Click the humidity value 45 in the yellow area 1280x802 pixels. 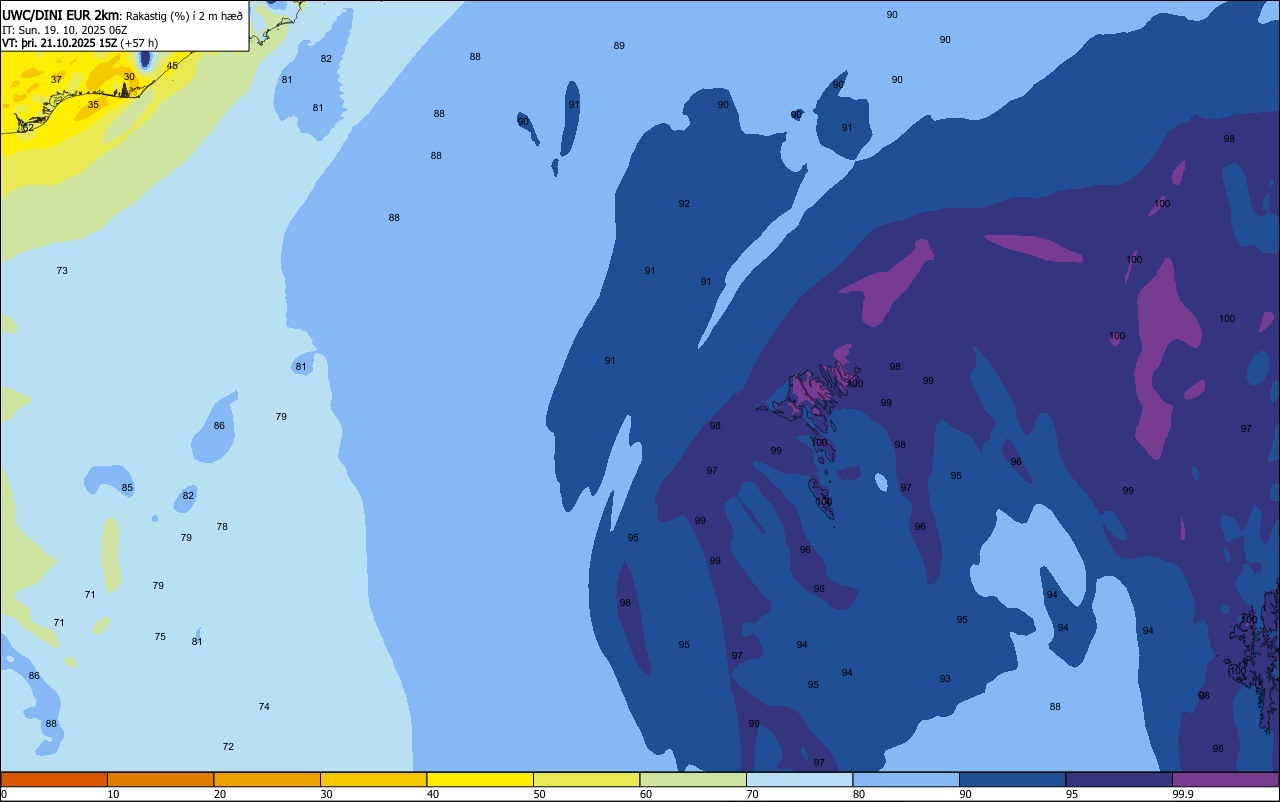click(x=172, y=66)
